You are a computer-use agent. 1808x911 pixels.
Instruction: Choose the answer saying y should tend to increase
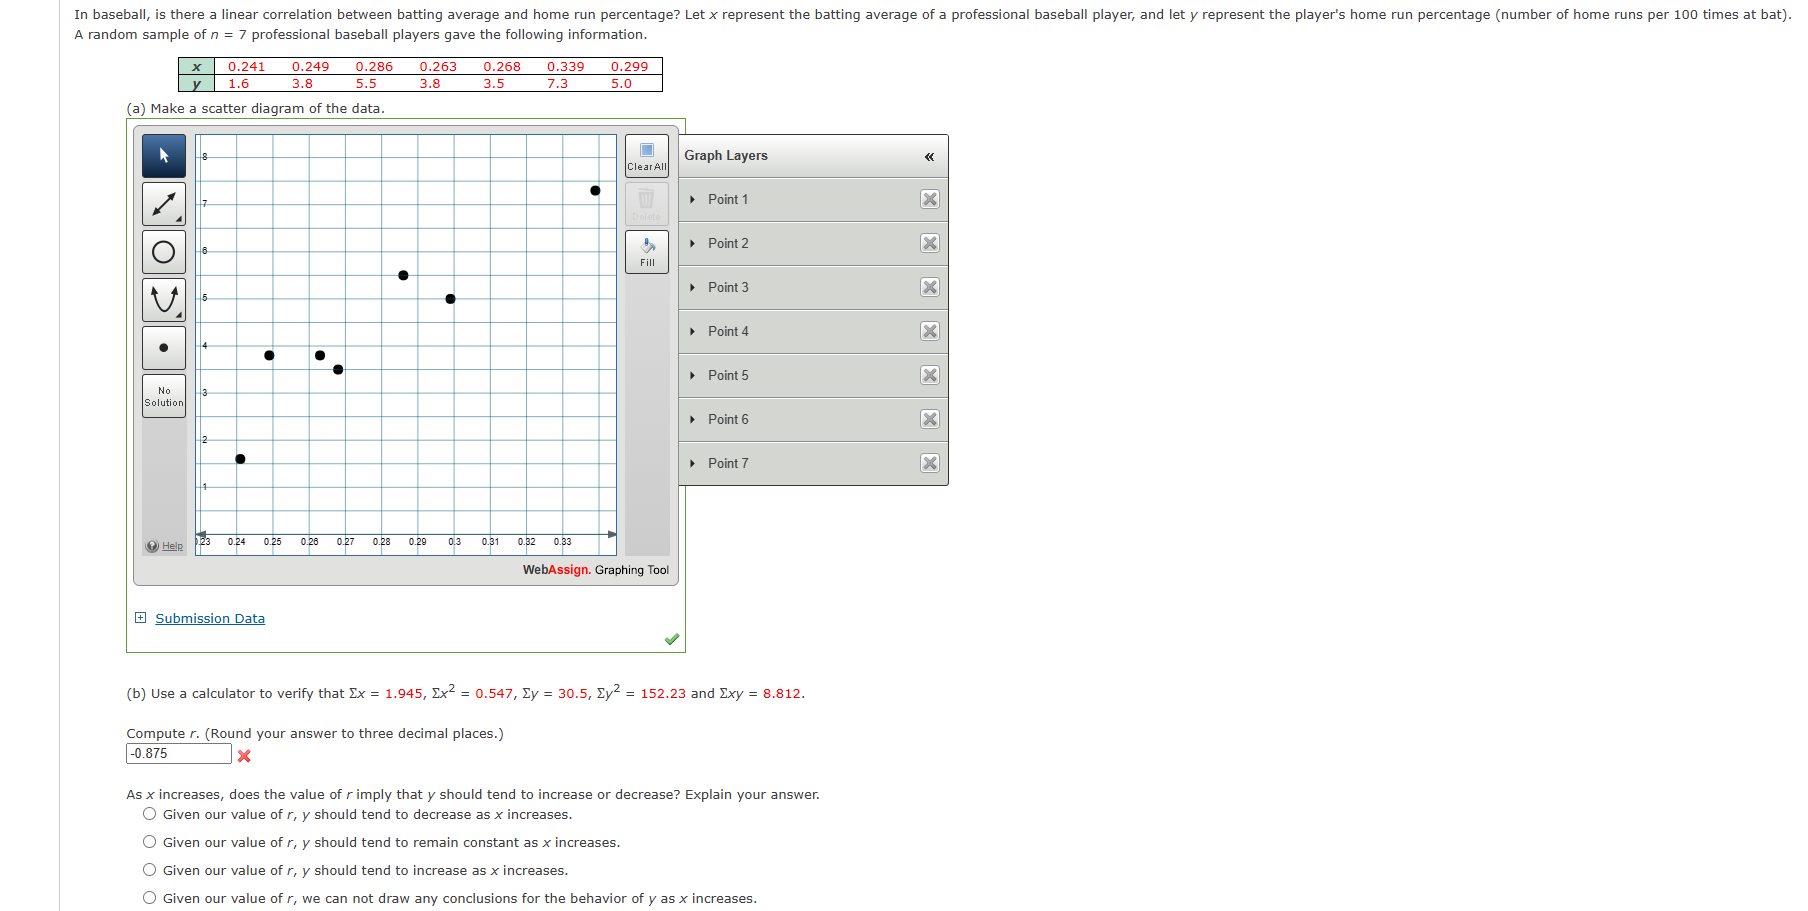pyautogui.click(x=148, y=869)
